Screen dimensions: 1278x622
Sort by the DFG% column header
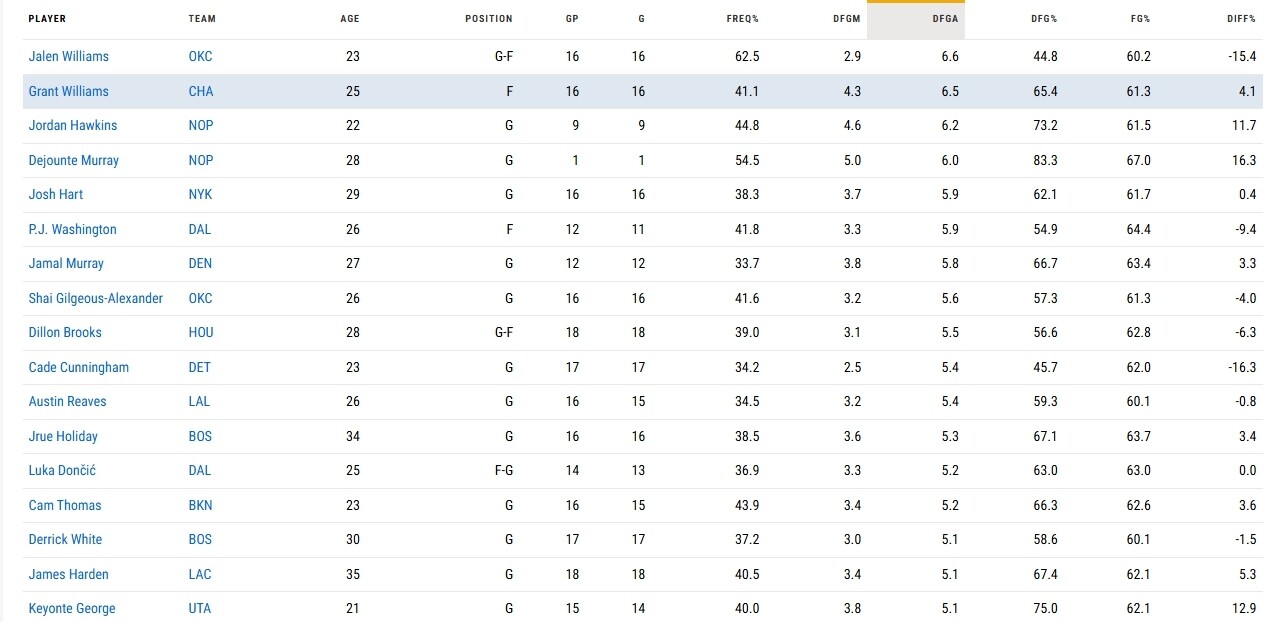tap(1045, 19)
